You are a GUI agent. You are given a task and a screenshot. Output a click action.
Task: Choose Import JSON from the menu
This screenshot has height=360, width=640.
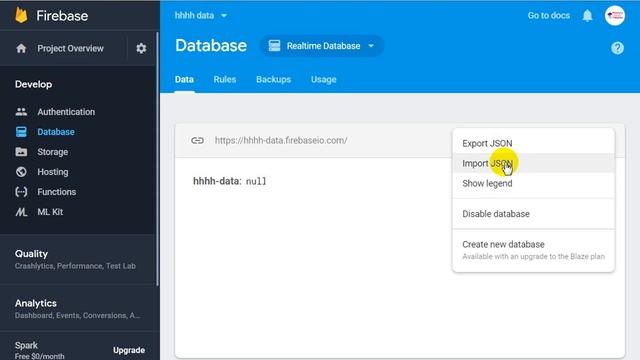[533, 163]
